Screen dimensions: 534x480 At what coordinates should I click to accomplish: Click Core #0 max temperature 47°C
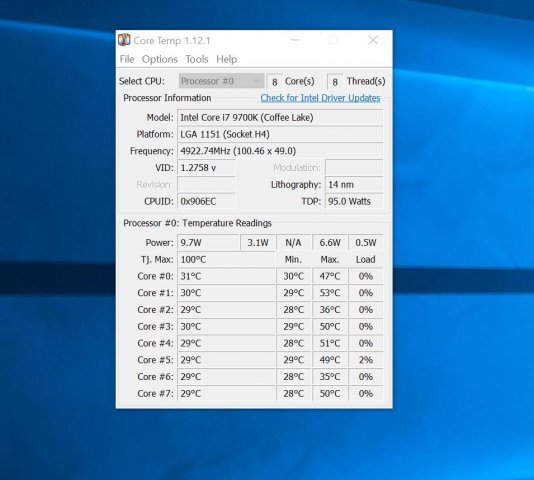330,276
